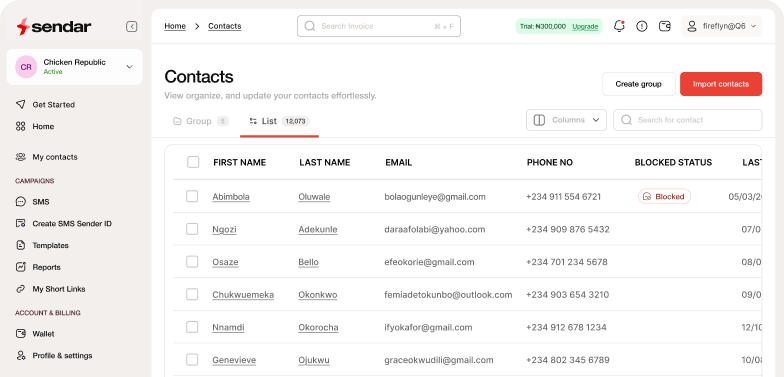Click the FIRST NAME column header
The image size is (784, 377).
click(240, 162)
